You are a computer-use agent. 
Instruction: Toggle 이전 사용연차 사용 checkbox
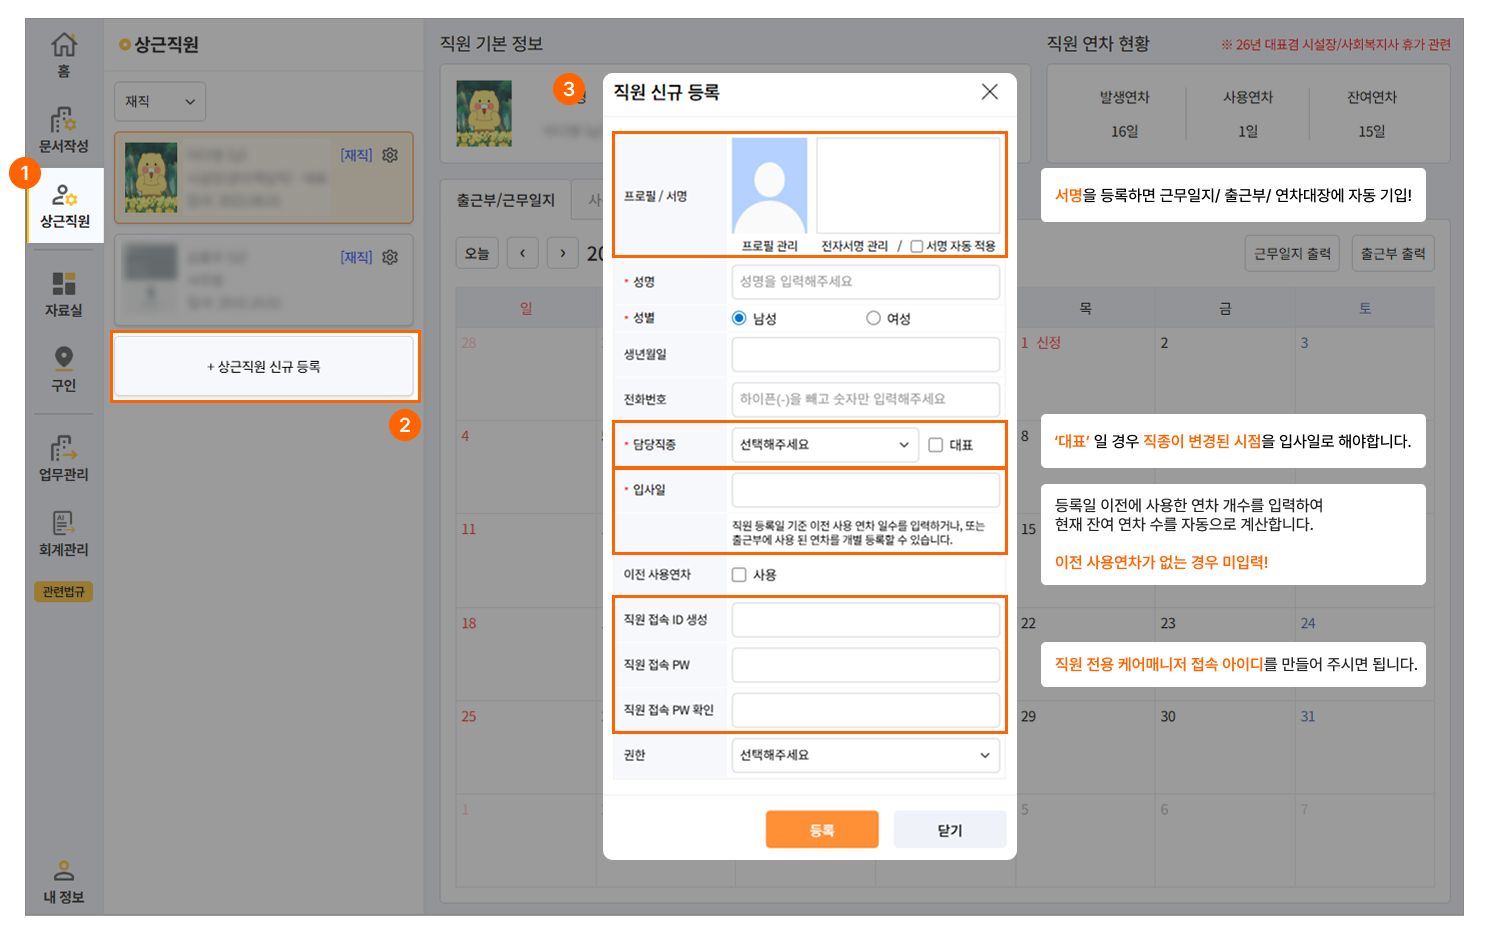739,575
